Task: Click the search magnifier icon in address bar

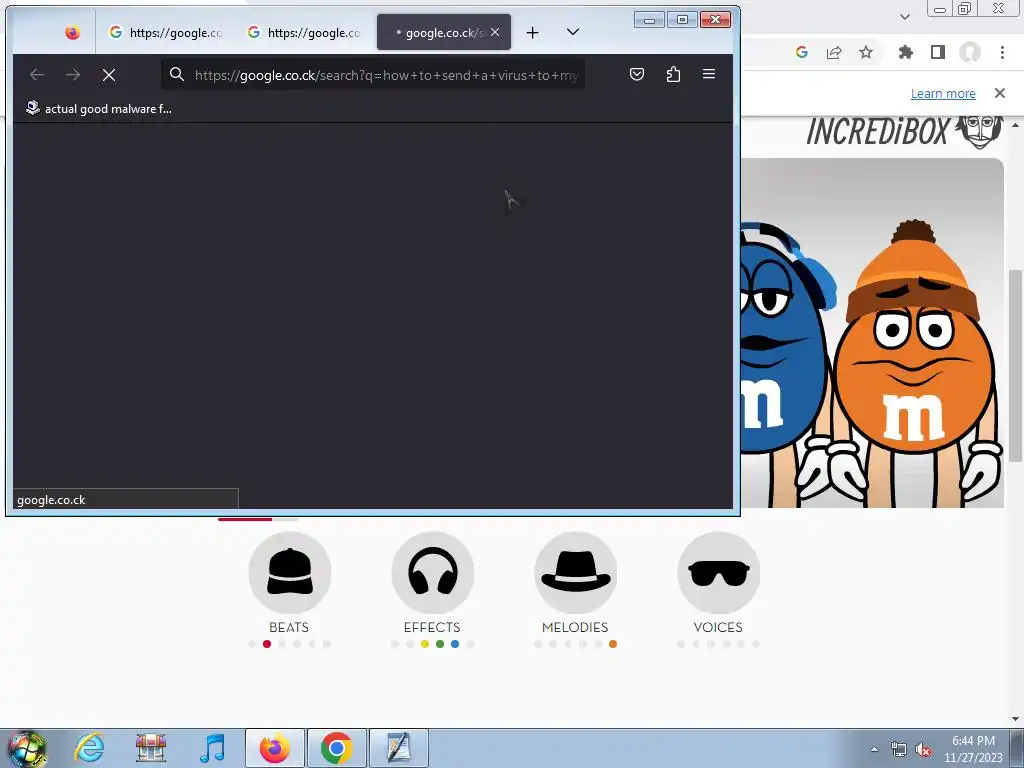Action: (177, 74)
